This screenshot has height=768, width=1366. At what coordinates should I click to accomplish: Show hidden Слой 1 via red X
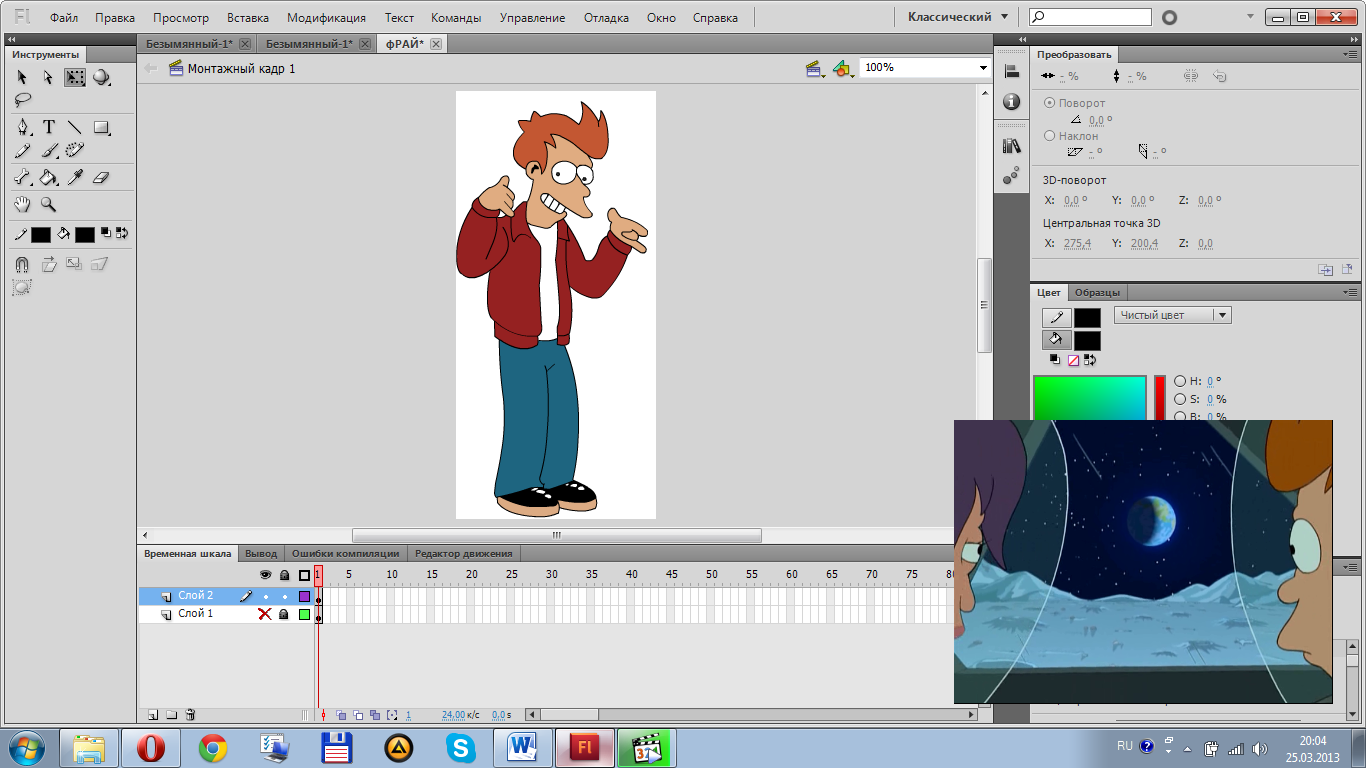[x=265, y=614]
